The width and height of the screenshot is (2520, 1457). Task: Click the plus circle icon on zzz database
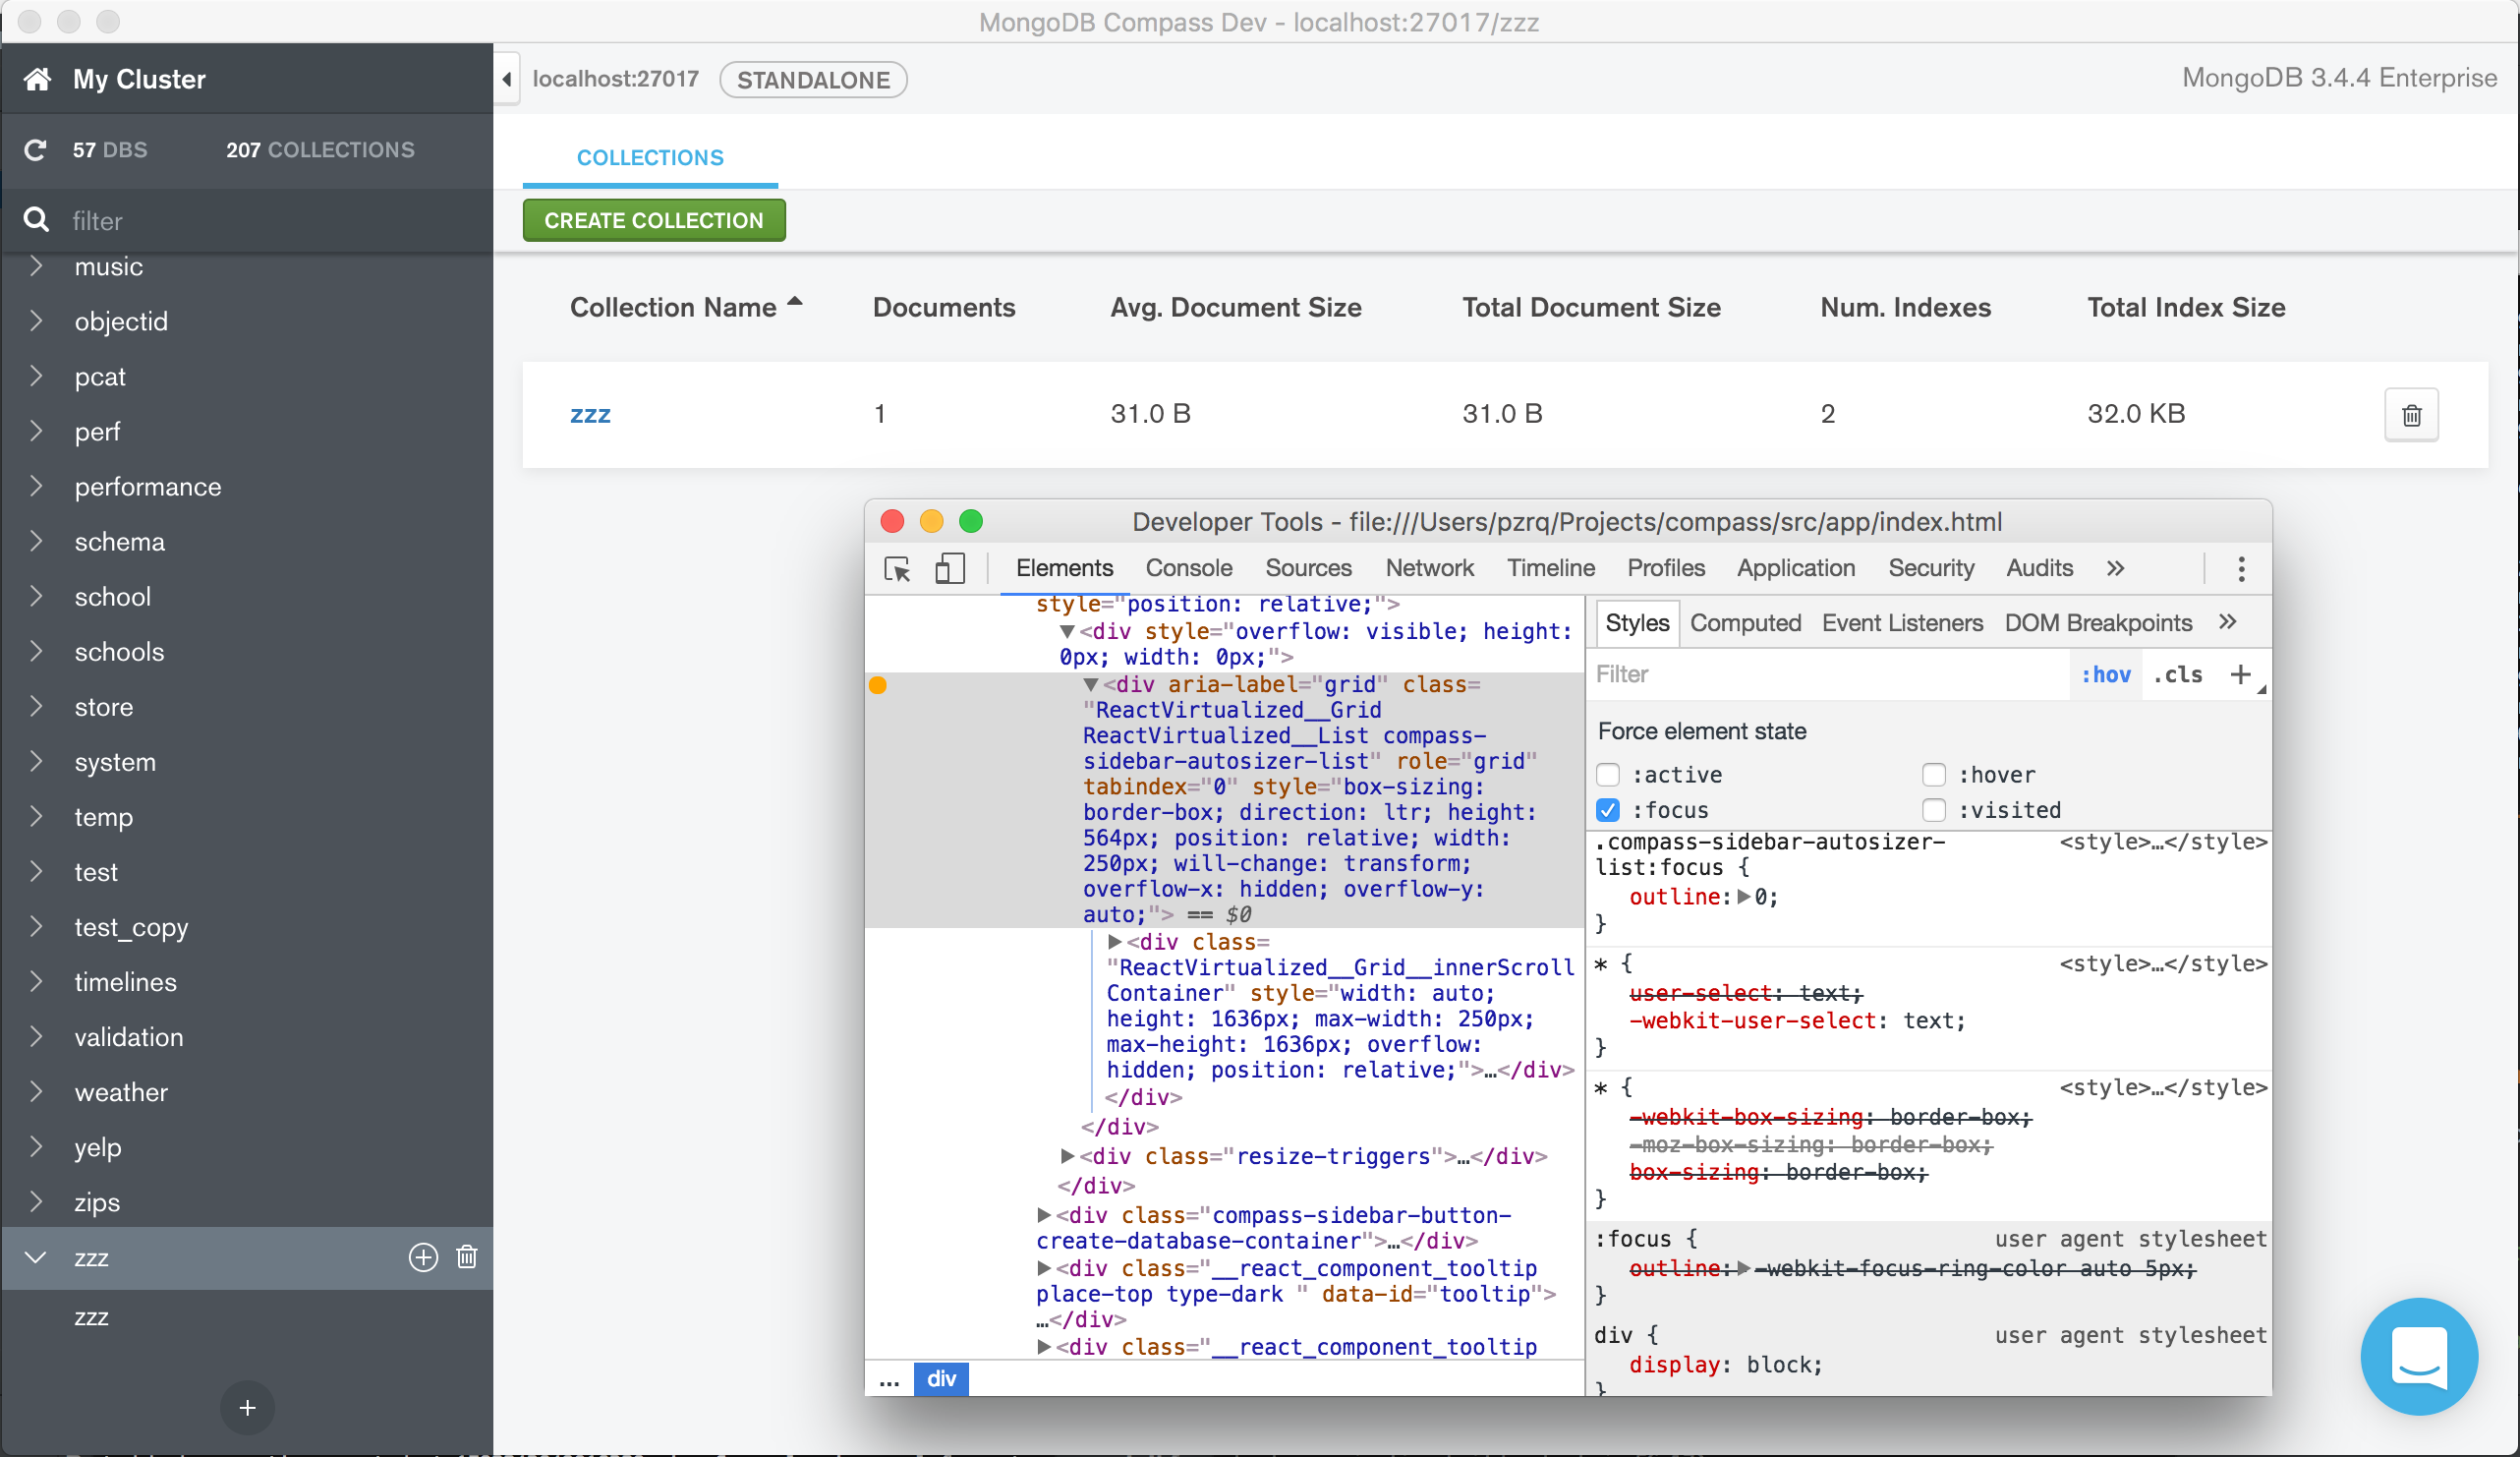(423, 1257)
